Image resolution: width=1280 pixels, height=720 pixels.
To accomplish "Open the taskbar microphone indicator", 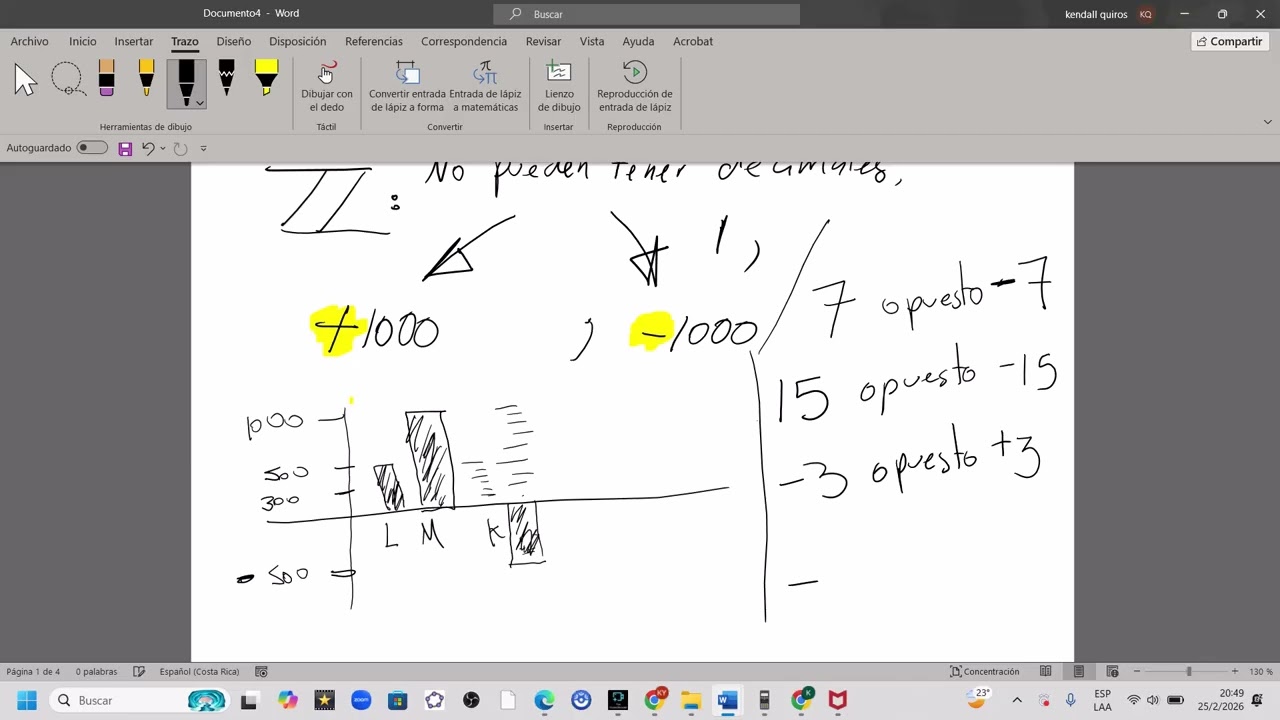I will tap(1071, 700).
